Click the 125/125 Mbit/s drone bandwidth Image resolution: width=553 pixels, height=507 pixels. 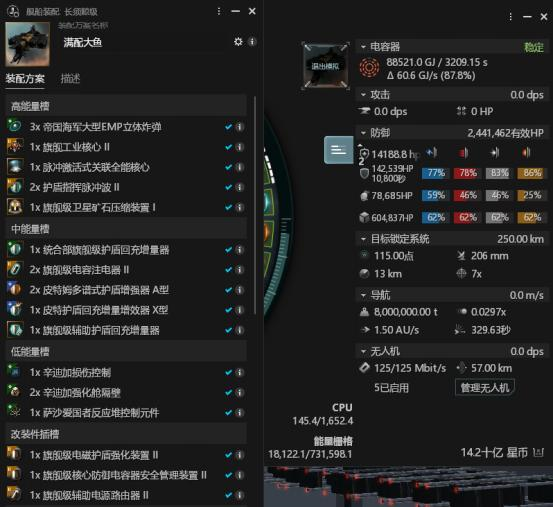coord(410,368)
